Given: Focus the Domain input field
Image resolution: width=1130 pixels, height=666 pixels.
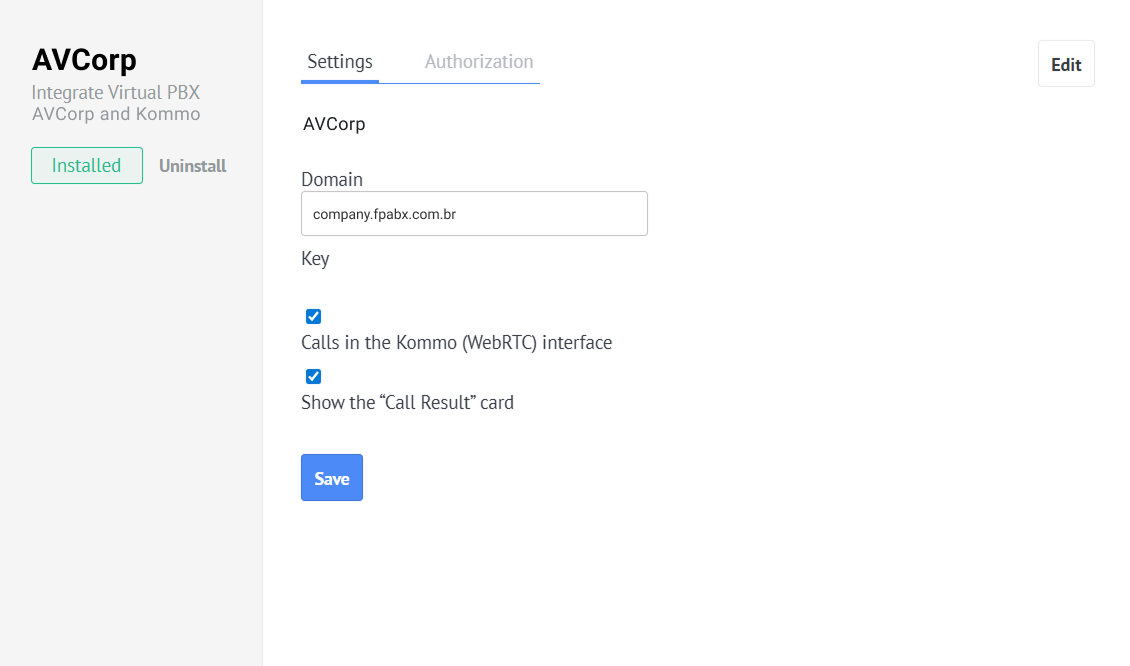Looking at the screenshot, I should (474, 214).
